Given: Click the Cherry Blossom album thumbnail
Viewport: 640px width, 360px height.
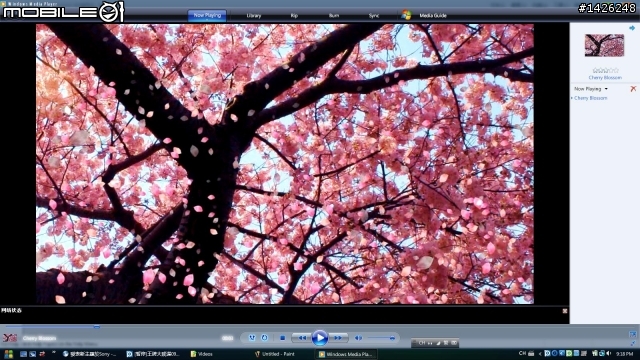Looking at the screenshot, I should 604,45.
